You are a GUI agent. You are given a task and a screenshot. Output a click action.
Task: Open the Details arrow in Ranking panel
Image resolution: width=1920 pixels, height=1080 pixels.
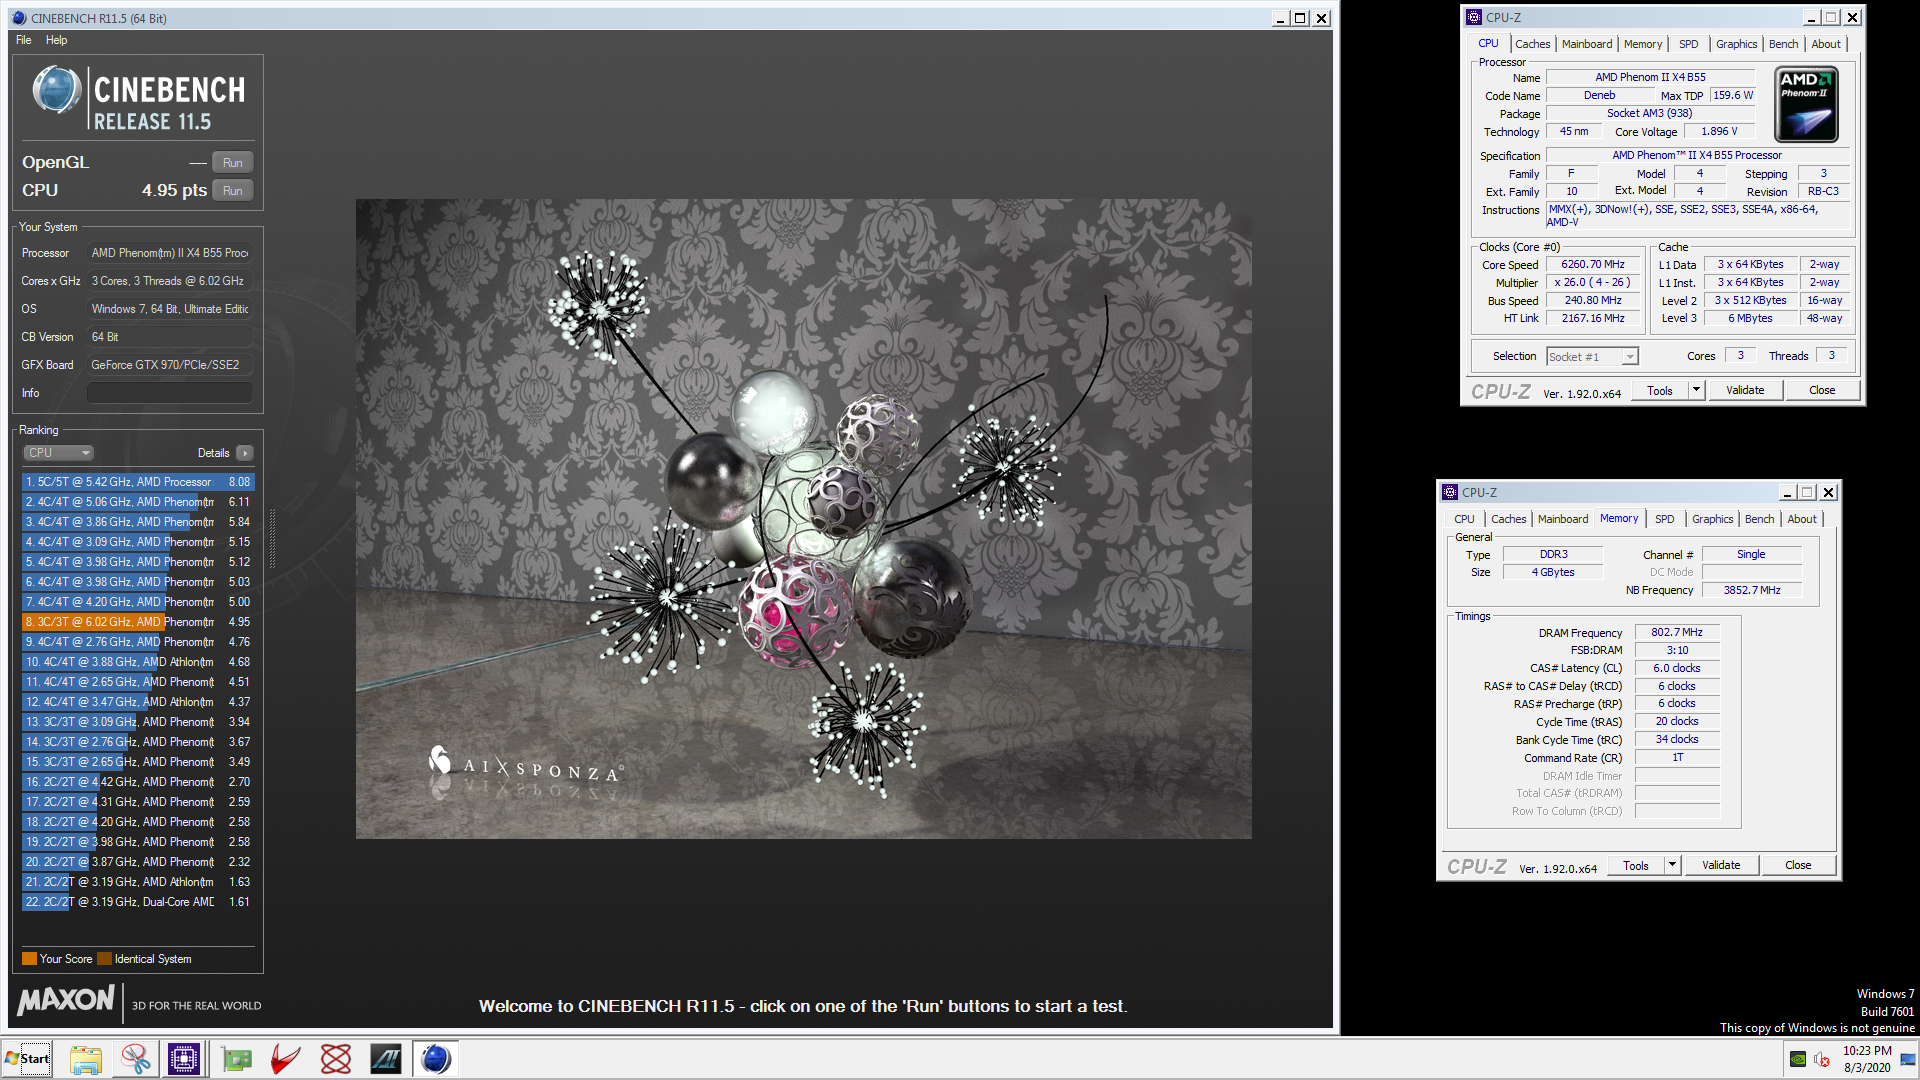click(245, 453)
